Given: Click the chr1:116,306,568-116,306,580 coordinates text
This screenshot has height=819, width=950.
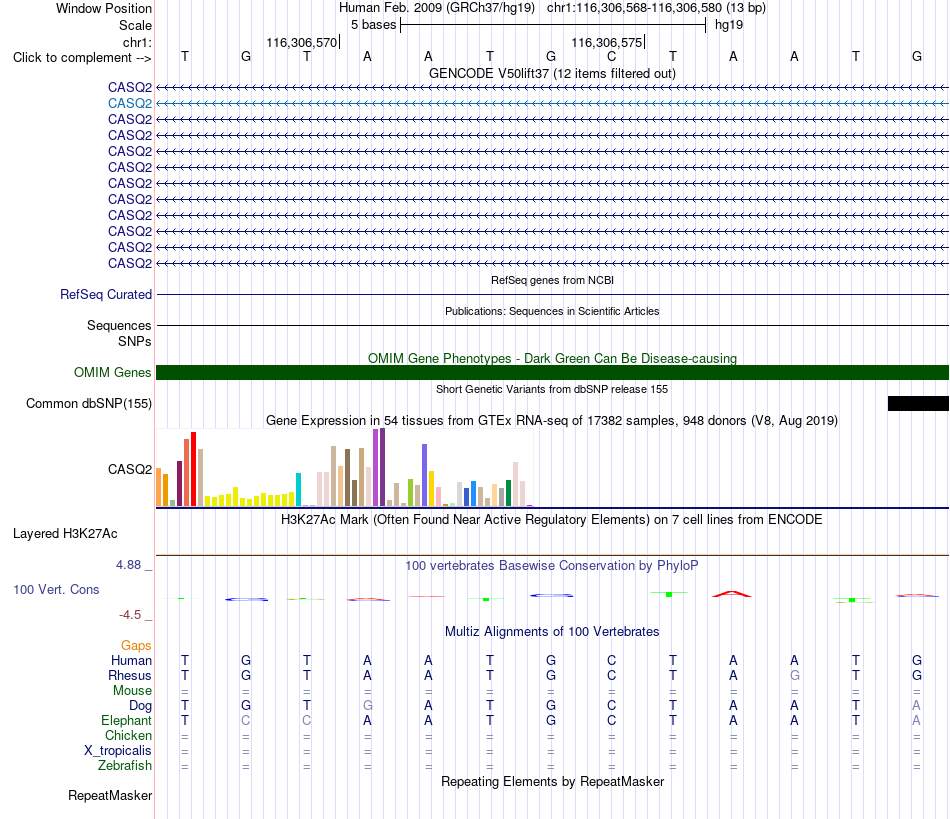Looking at the screenshot, I should point(634,8).
